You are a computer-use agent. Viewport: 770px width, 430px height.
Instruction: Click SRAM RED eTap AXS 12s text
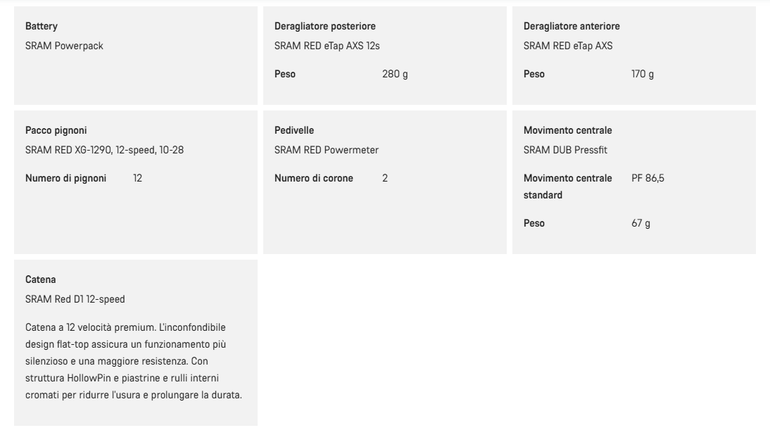pos(327,46)
